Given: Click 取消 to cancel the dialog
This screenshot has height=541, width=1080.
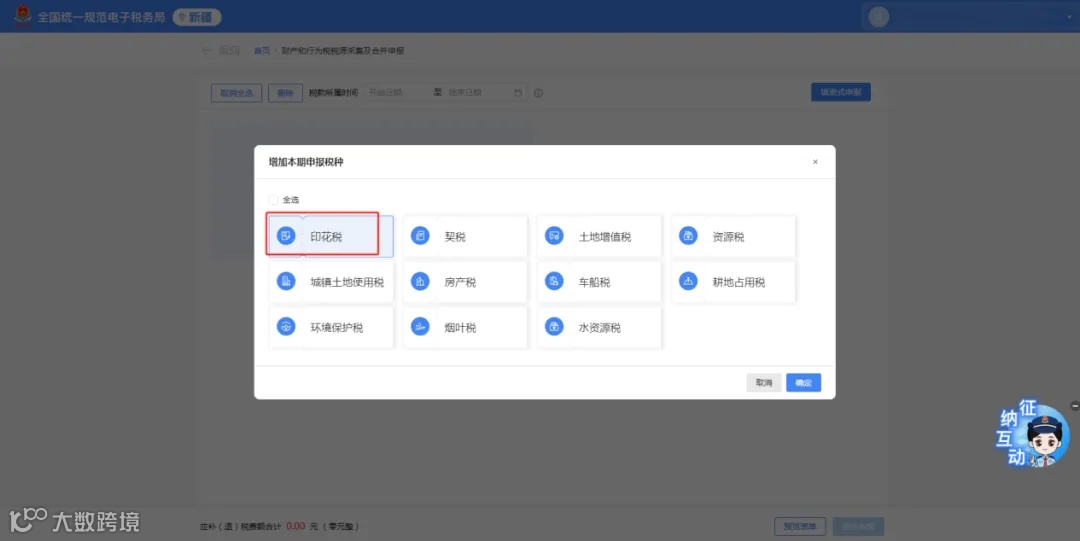Looking at the screenshot, I should pos(764,382).
